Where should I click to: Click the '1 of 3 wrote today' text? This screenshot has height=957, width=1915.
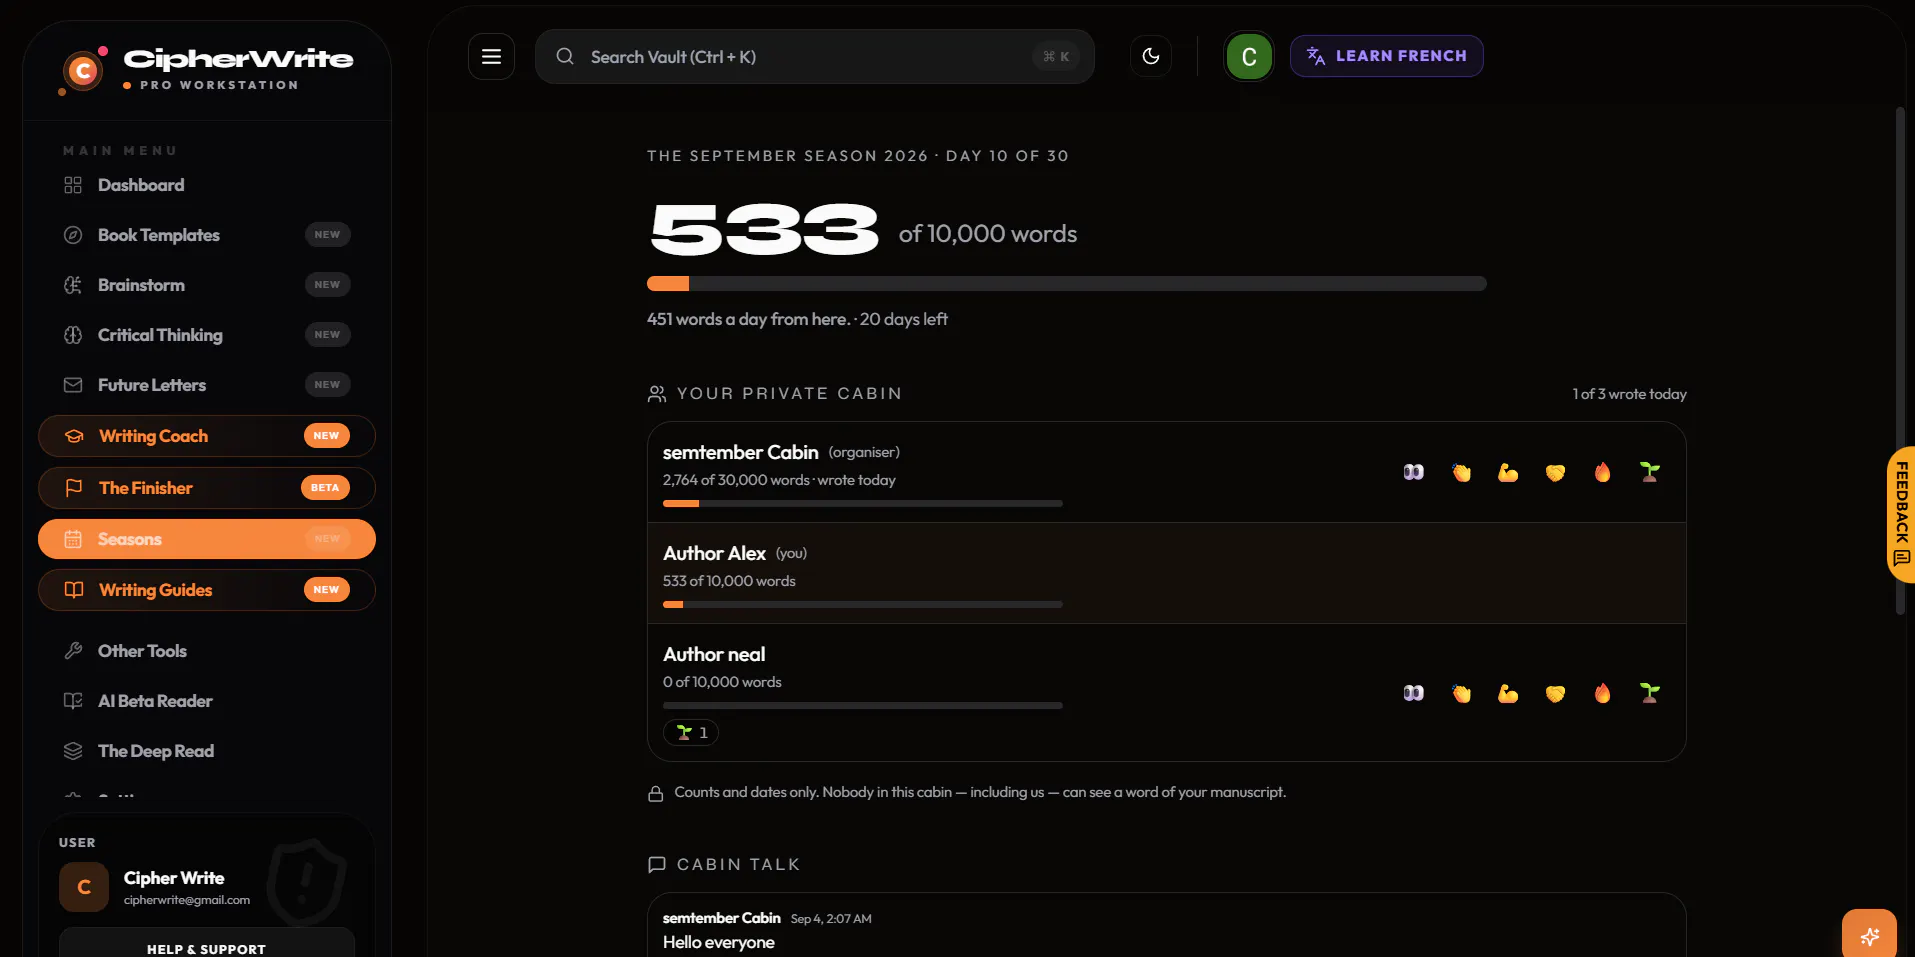[x=1629, y=394]
